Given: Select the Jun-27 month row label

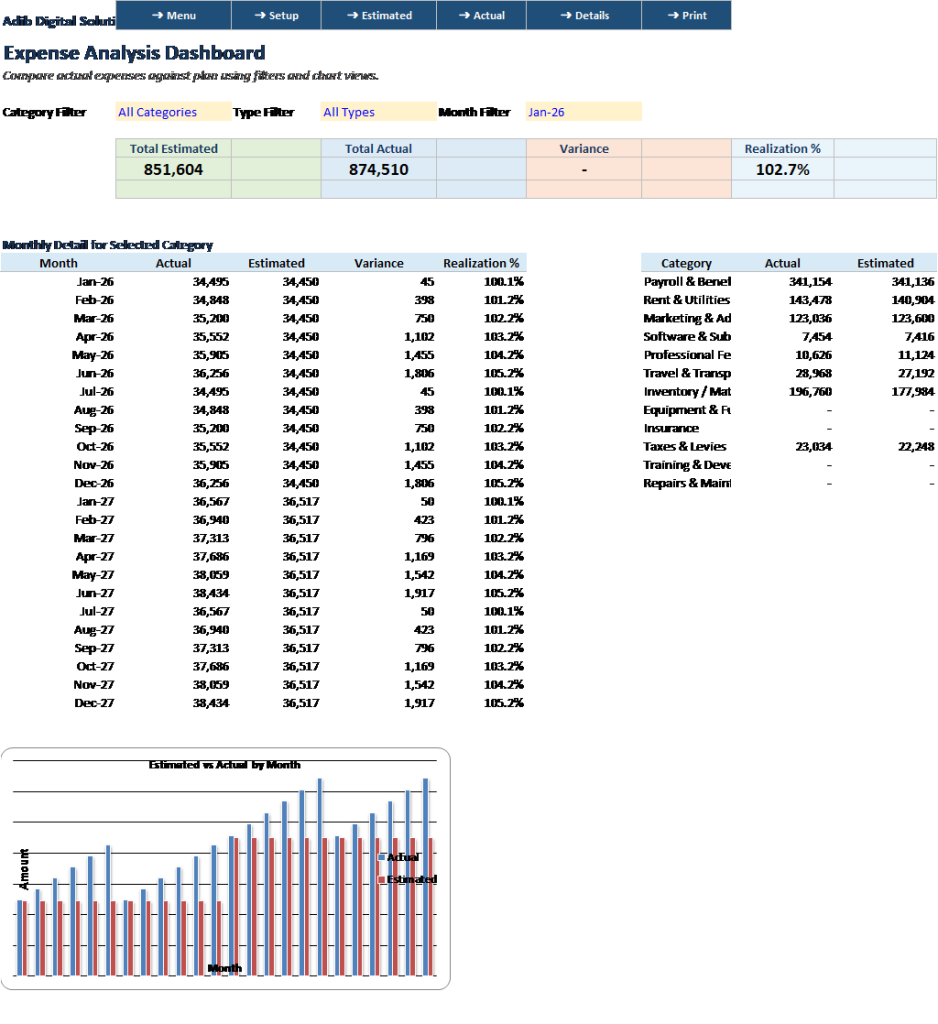Looking at the screenshot, I should pos(95,592).
